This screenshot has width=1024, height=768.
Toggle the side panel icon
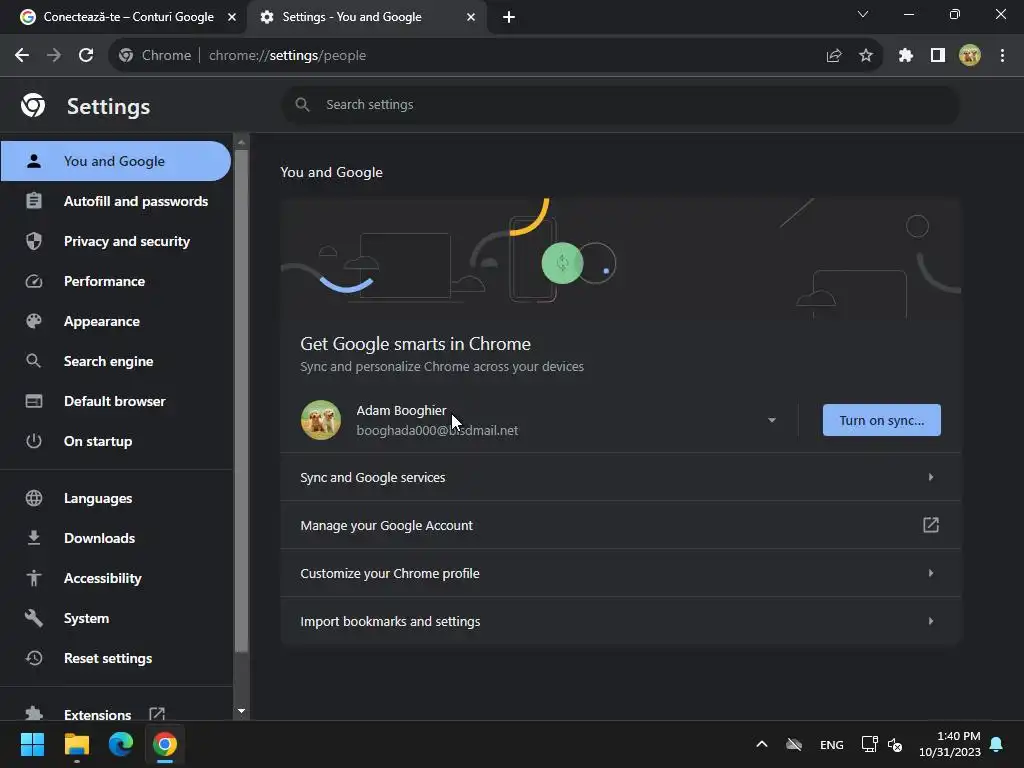(x=938, y=56)
